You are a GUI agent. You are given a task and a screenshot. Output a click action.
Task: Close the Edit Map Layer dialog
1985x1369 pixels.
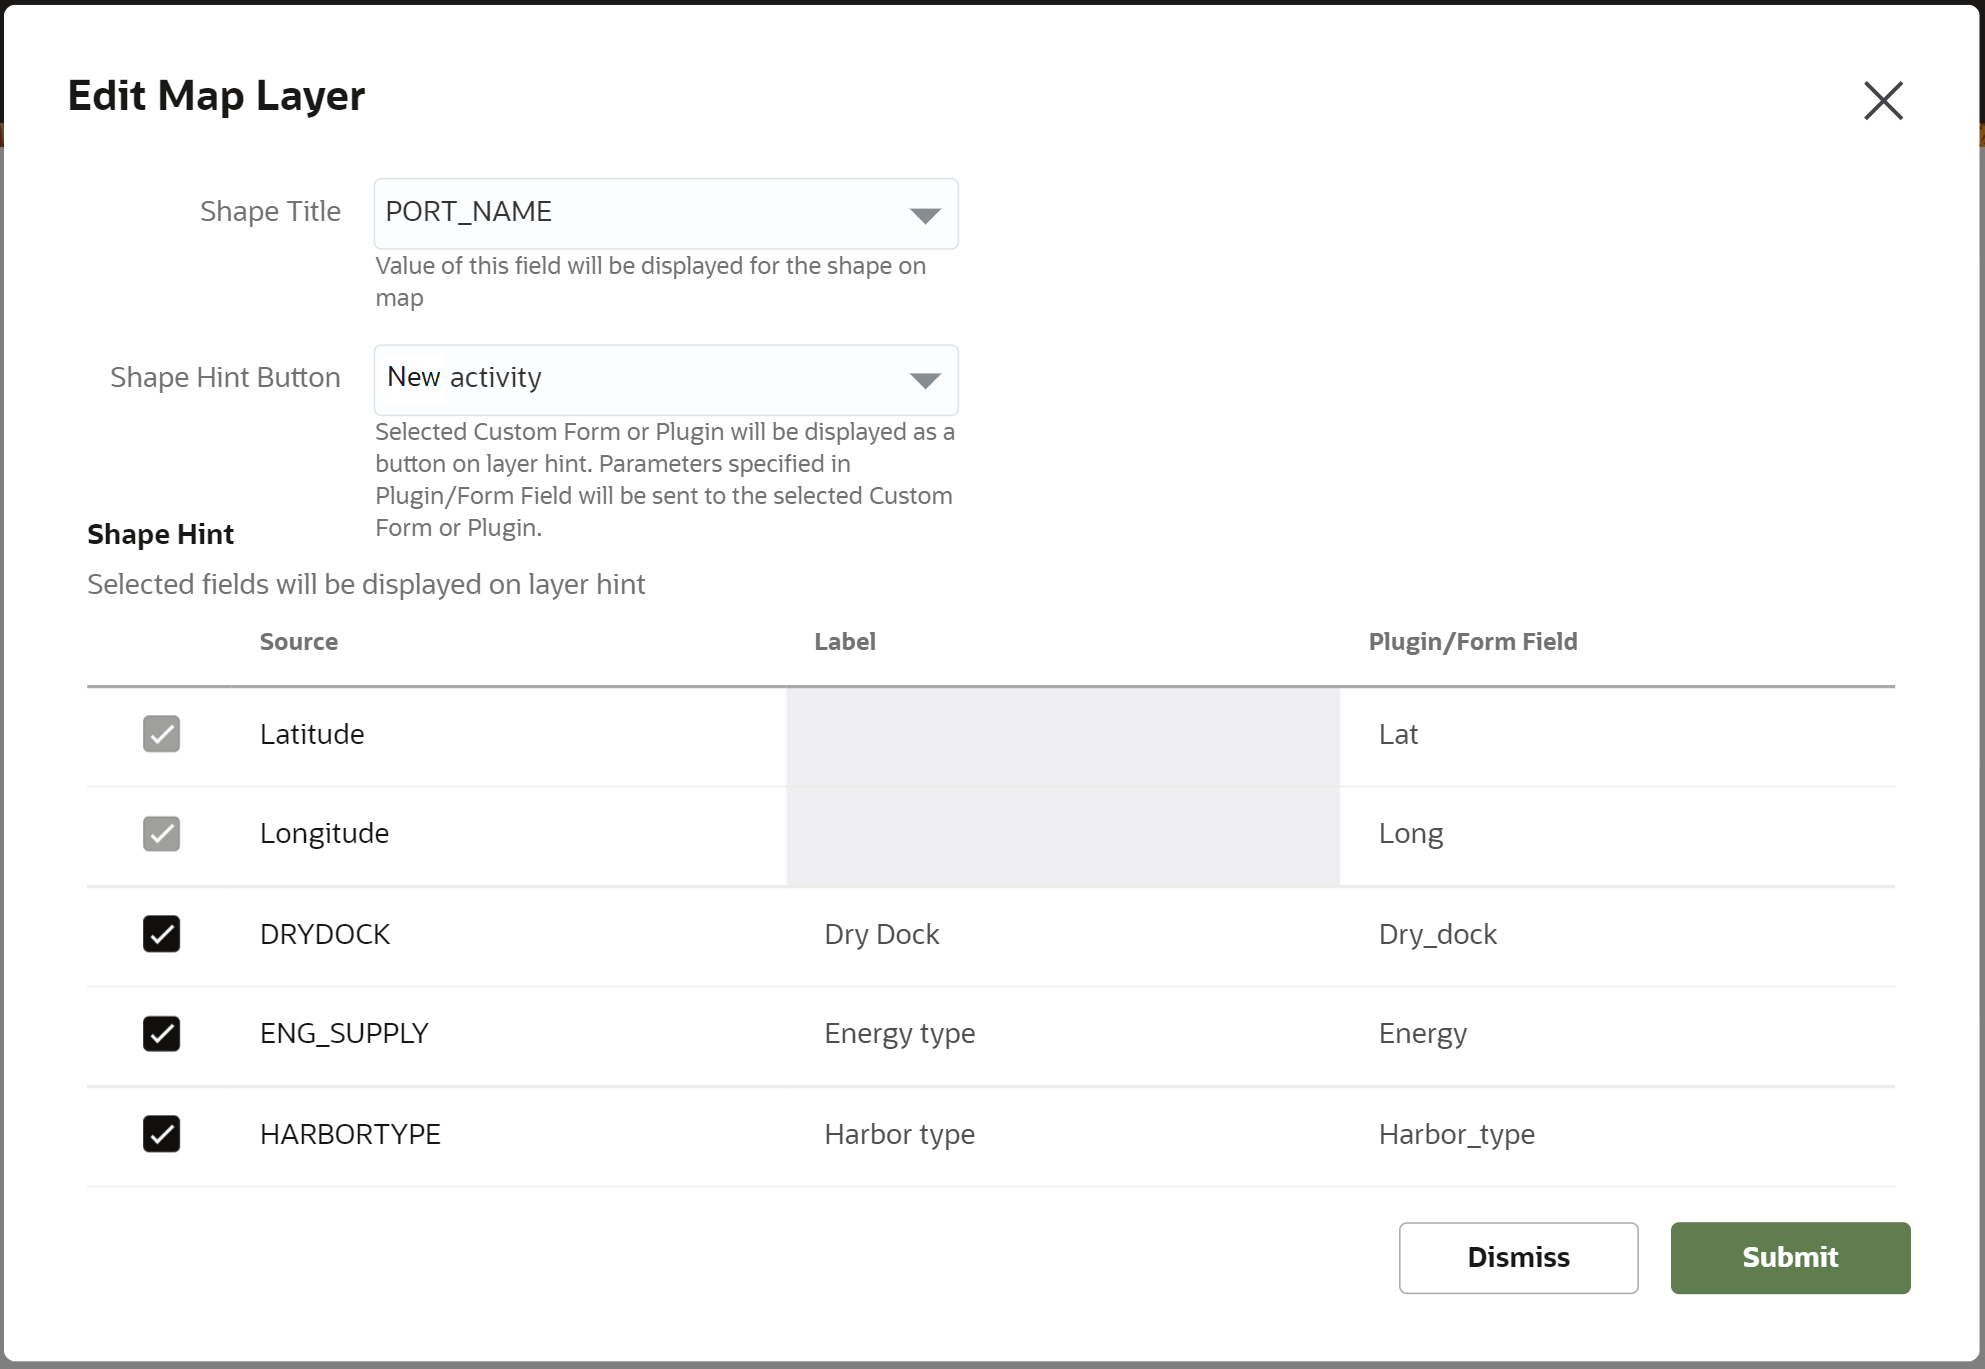(x=1883, y=100)
